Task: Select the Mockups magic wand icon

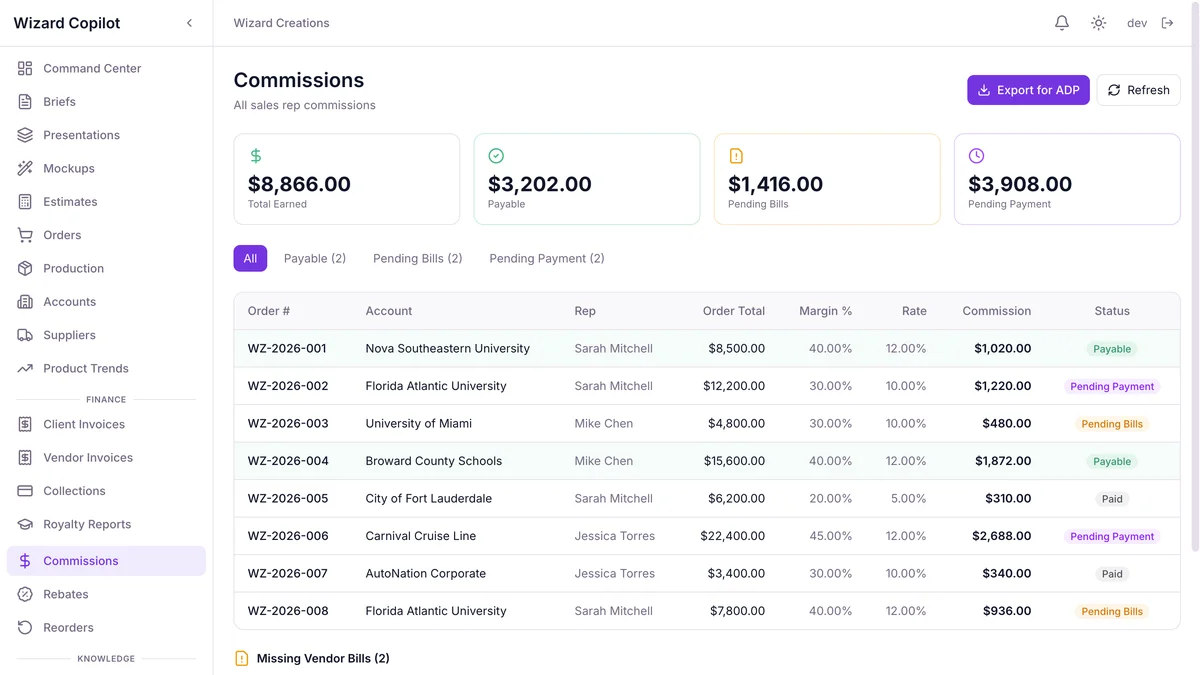Action: click(x=25, y=168)
